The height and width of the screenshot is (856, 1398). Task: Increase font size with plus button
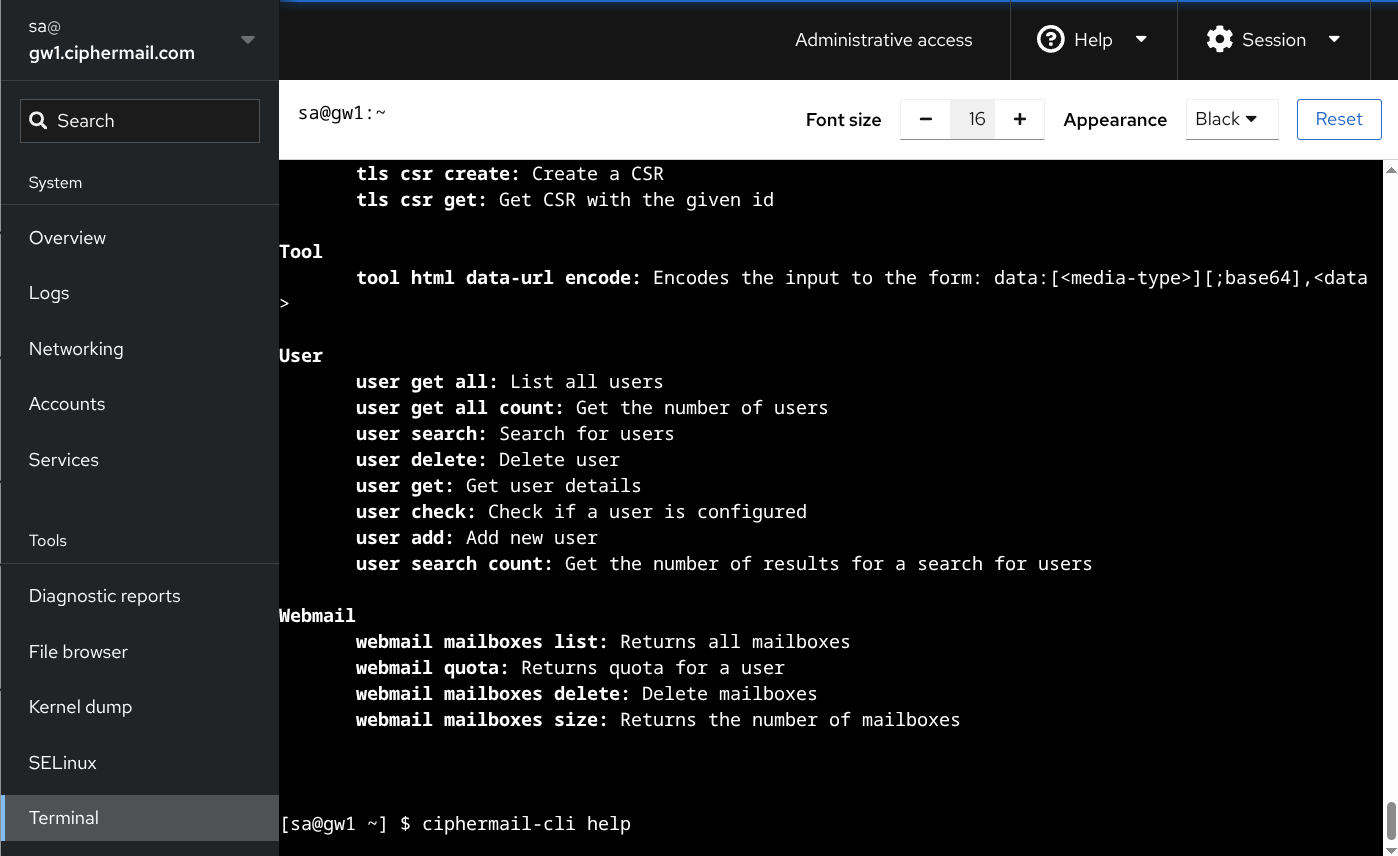tap(1019, 120)
